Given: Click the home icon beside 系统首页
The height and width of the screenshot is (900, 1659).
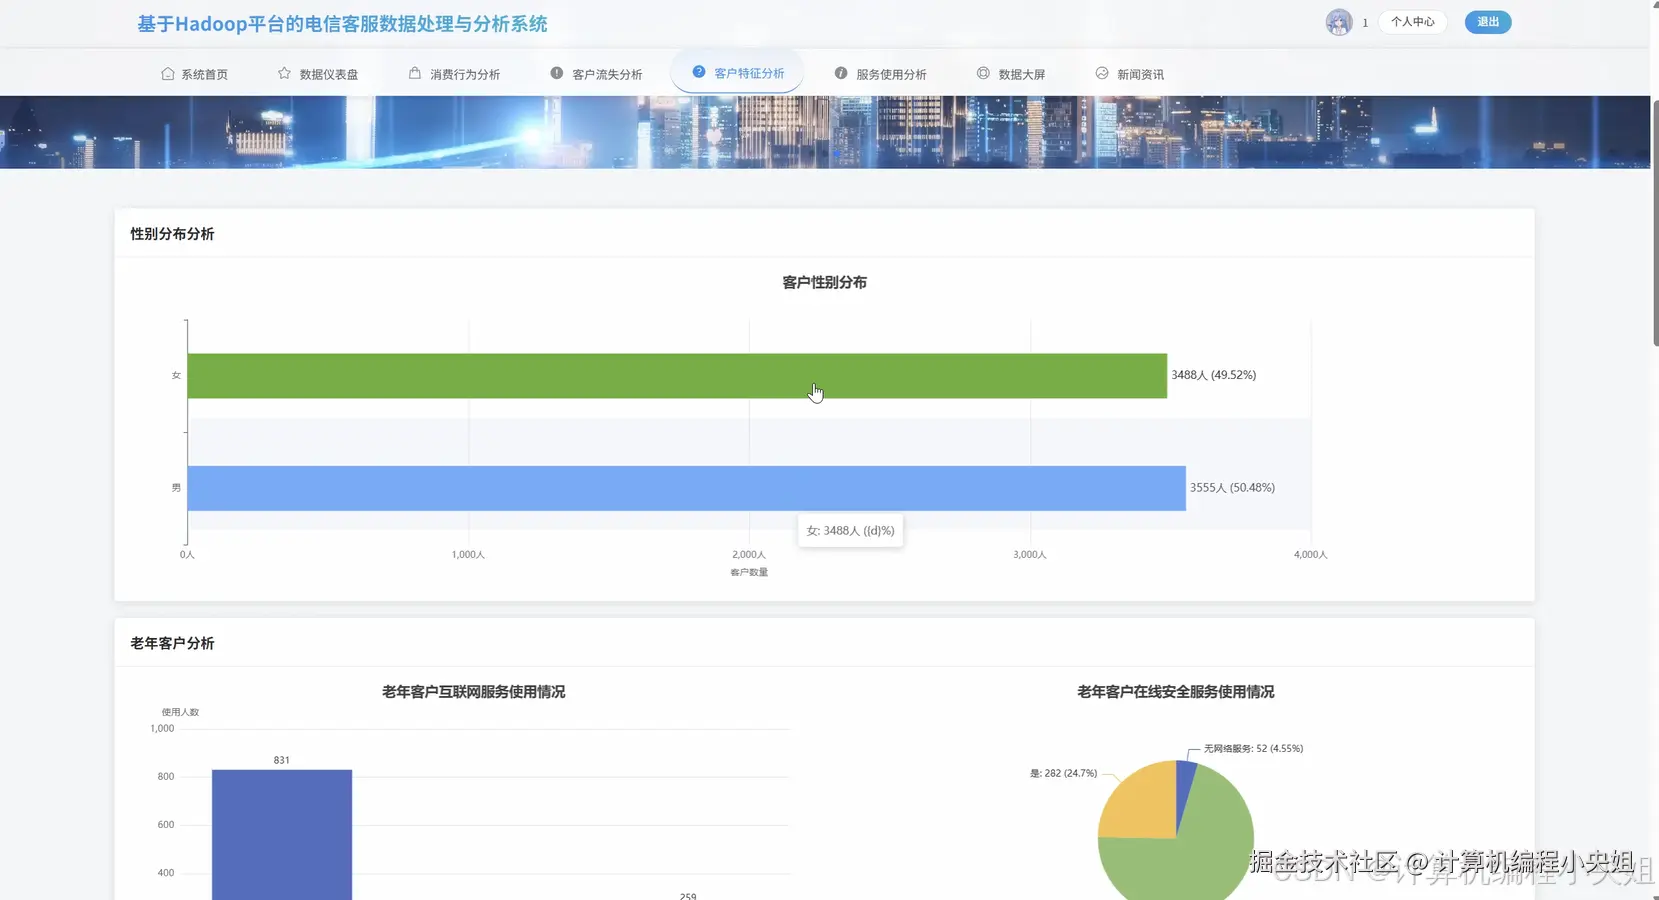Looking at the screenshot, I should tap(167, 74).
